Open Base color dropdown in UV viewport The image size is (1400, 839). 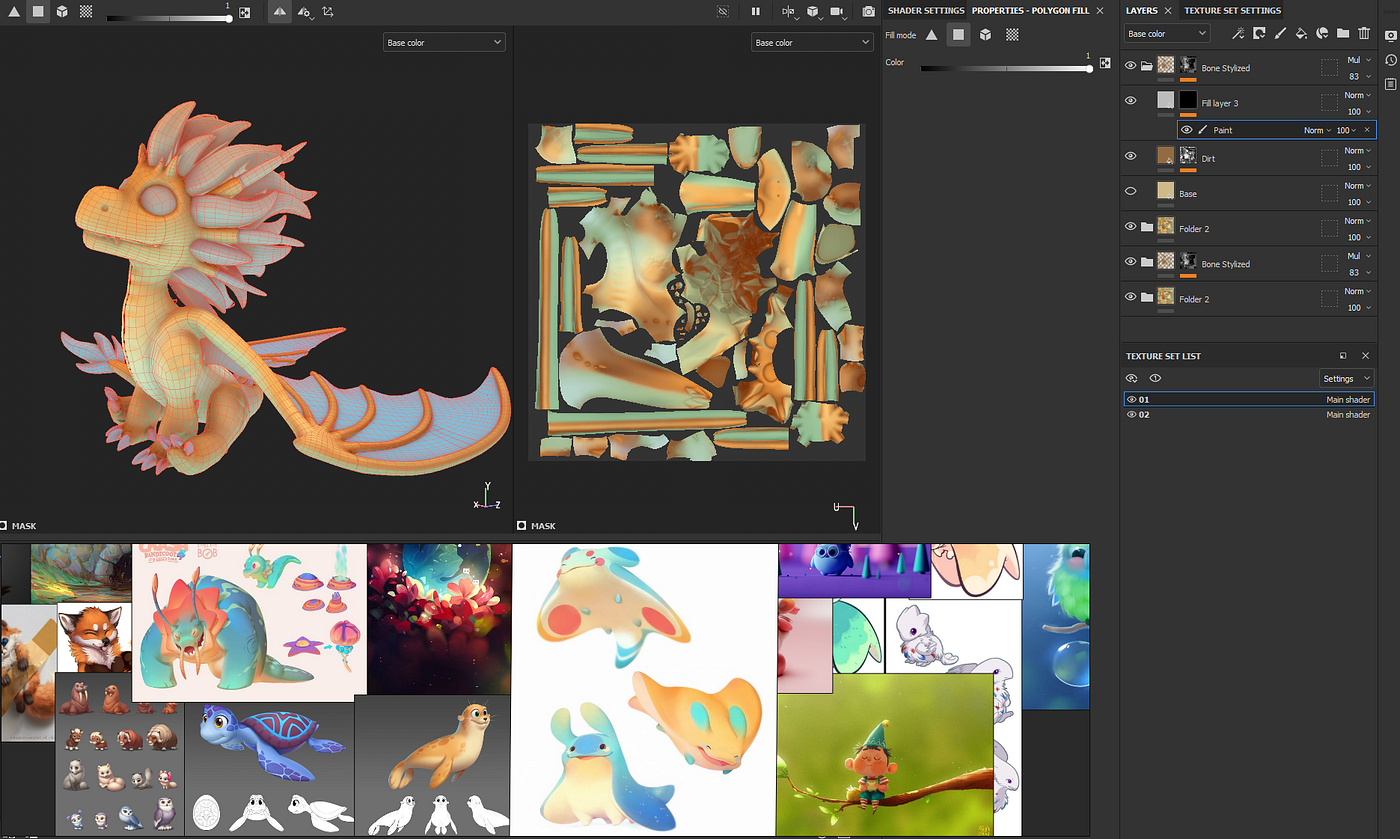[812, 42]
